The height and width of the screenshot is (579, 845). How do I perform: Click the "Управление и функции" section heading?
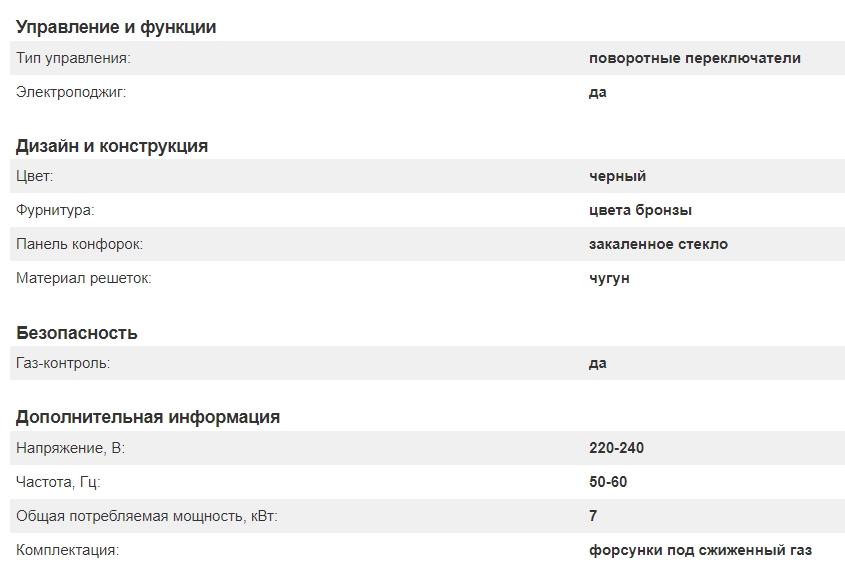[x=116, y=27]
